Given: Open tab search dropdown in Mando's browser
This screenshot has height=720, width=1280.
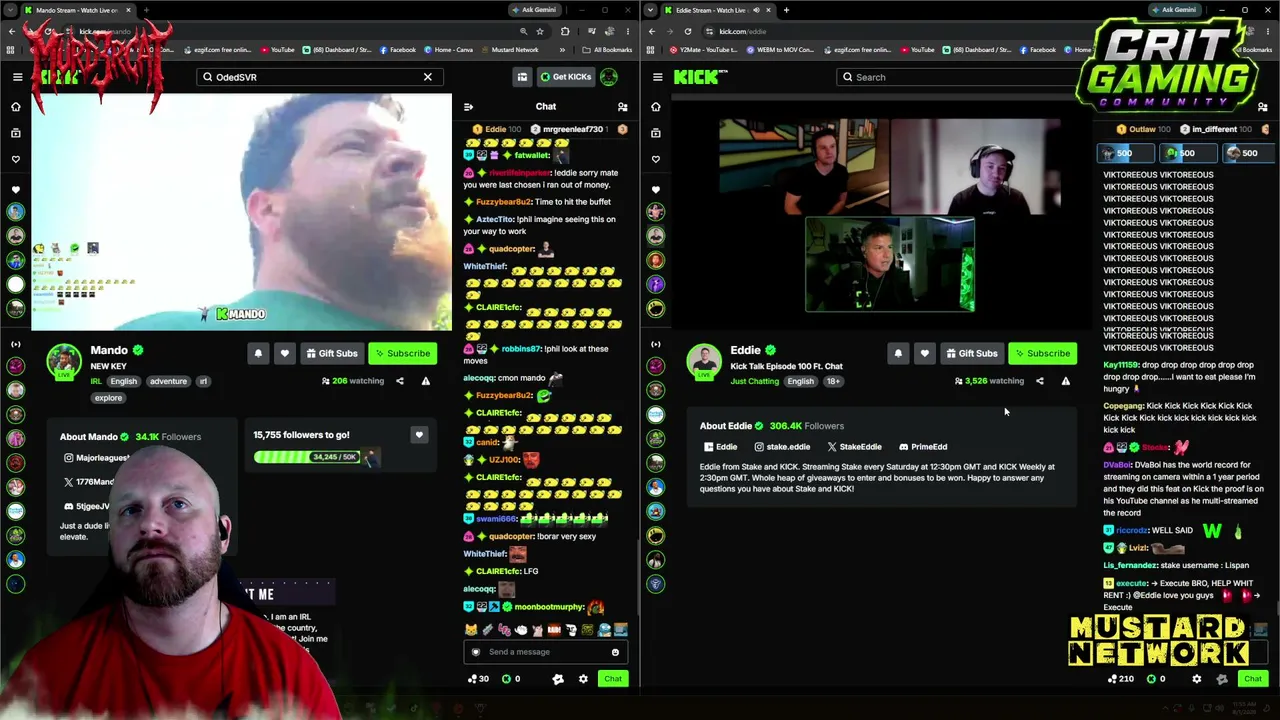Looking at the screenshot, I should coord(12,10).
